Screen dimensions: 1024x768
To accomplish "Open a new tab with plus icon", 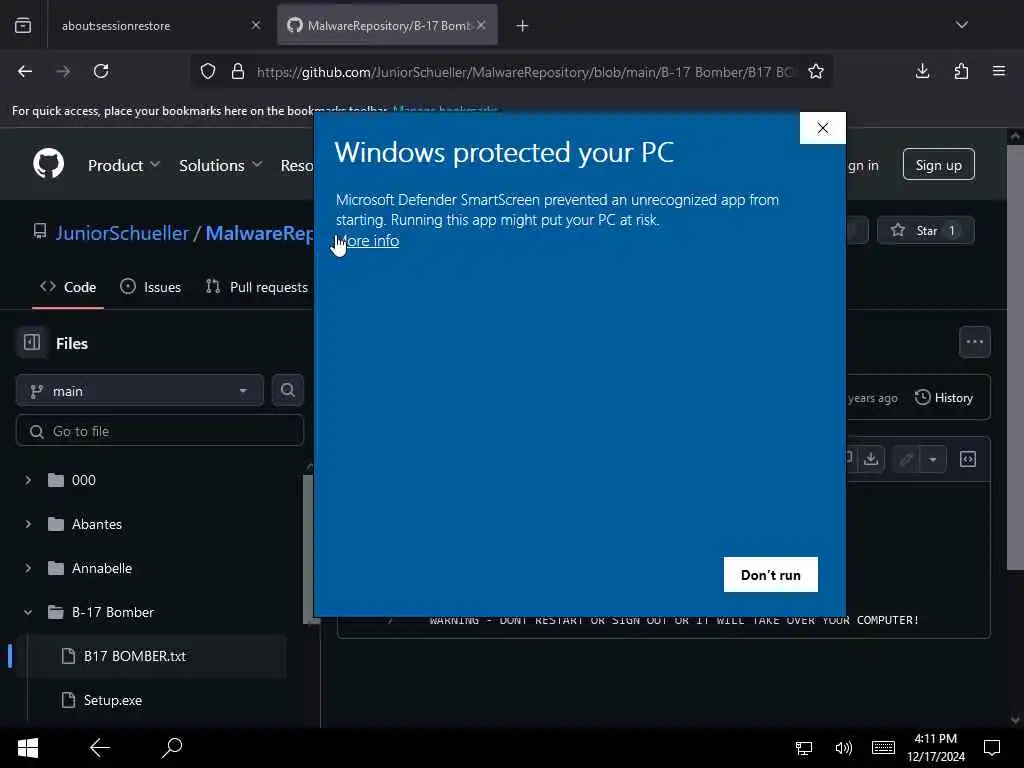I will tap(522, 25).
